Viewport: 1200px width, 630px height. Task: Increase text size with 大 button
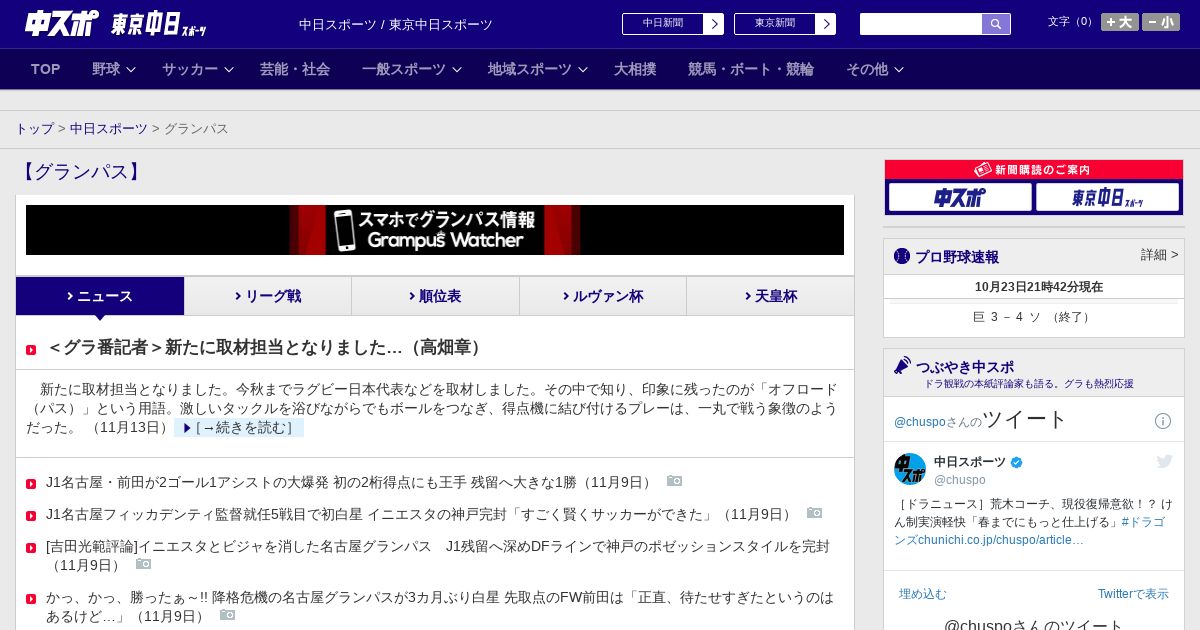[x=1120, y=22]
